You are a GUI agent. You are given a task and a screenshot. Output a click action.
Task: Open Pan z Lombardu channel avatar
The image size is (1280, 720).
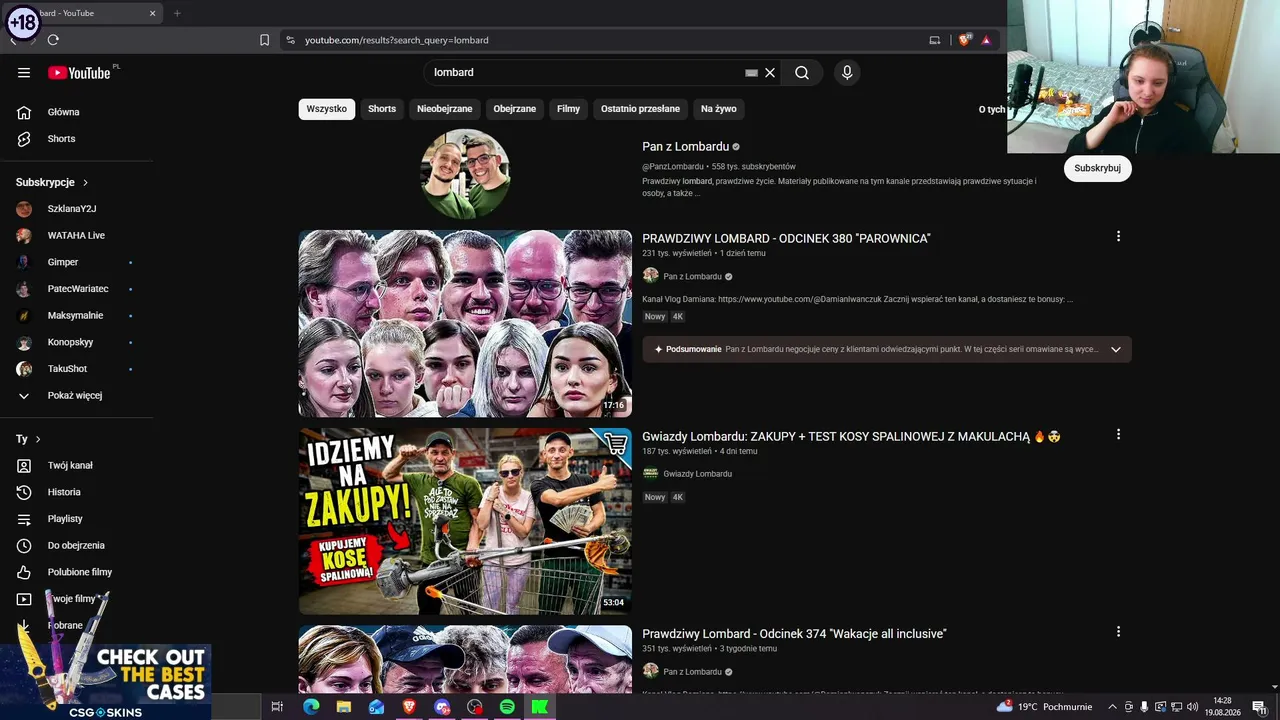click(465, 174)
